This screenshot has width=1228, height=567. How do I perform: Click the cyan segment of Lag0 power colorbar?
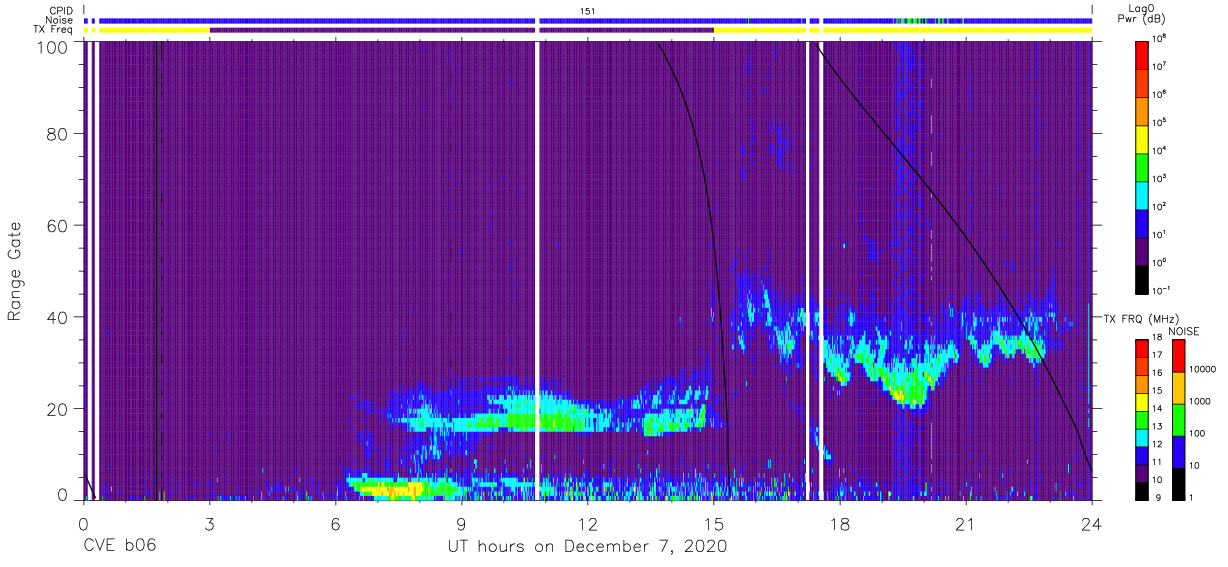tap(1143, 194)
